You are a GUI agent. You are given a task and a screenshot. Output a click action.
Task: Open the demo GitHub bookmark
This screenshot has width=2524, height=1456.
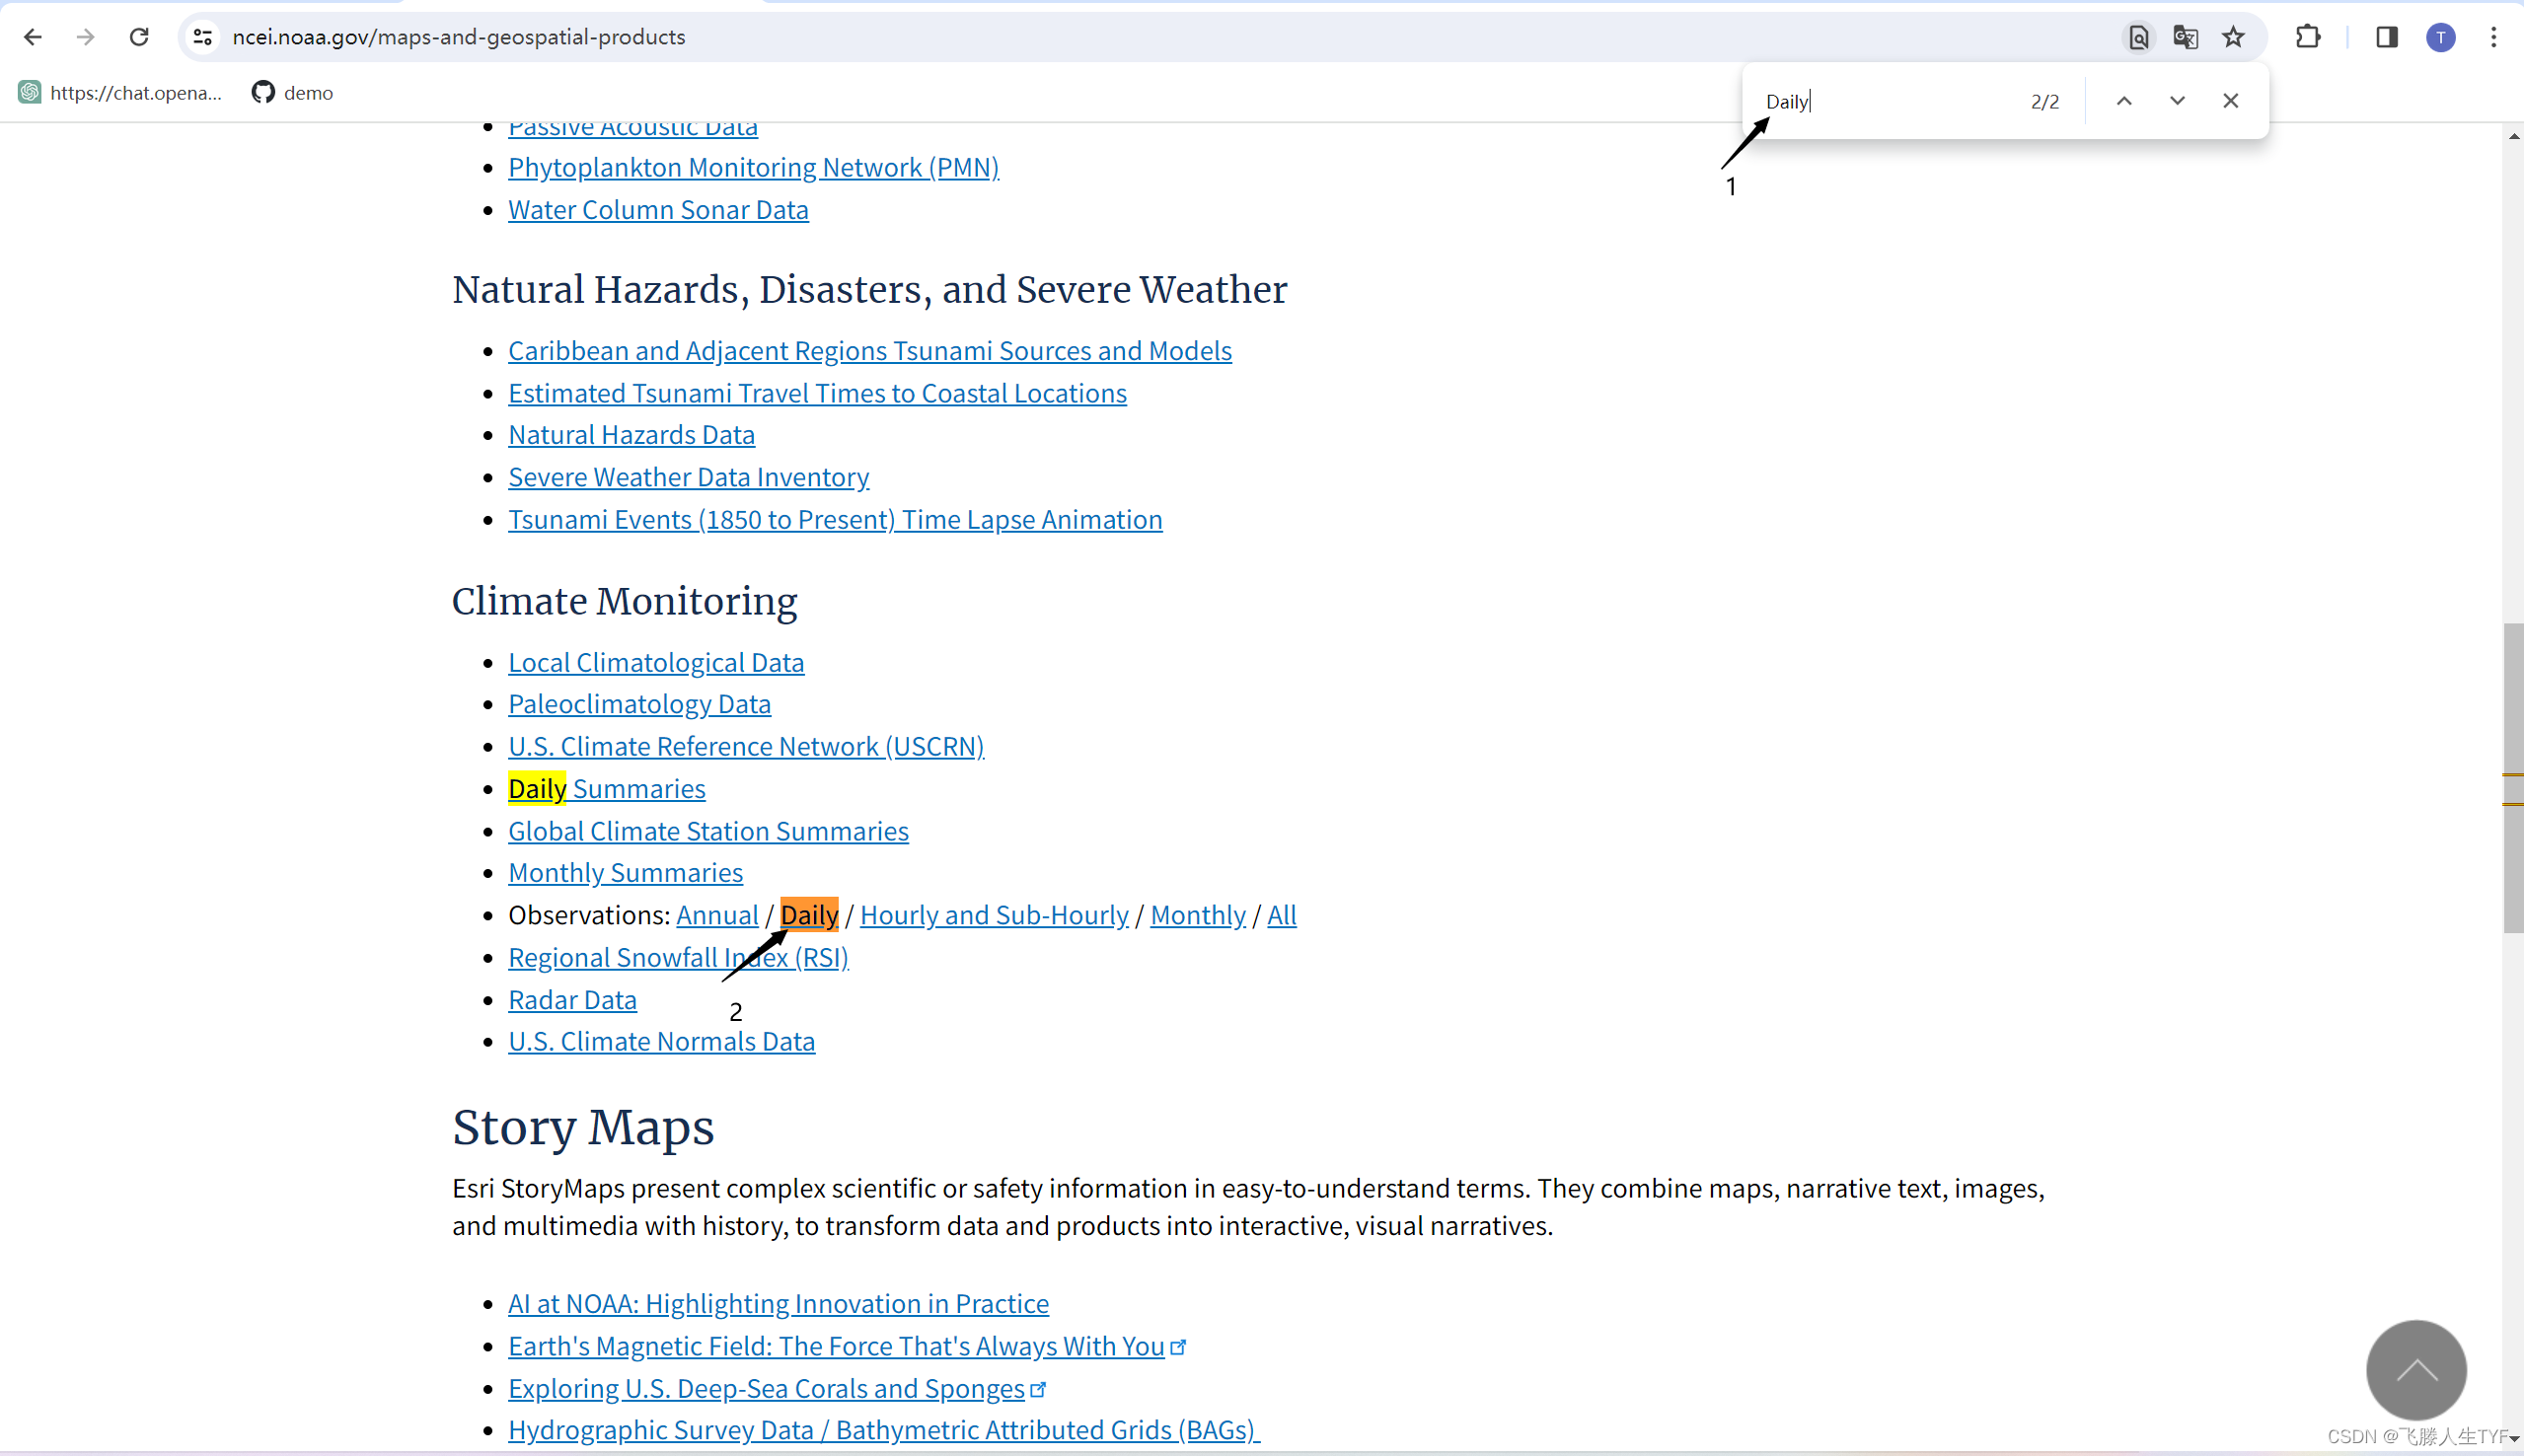coord(293,93)
